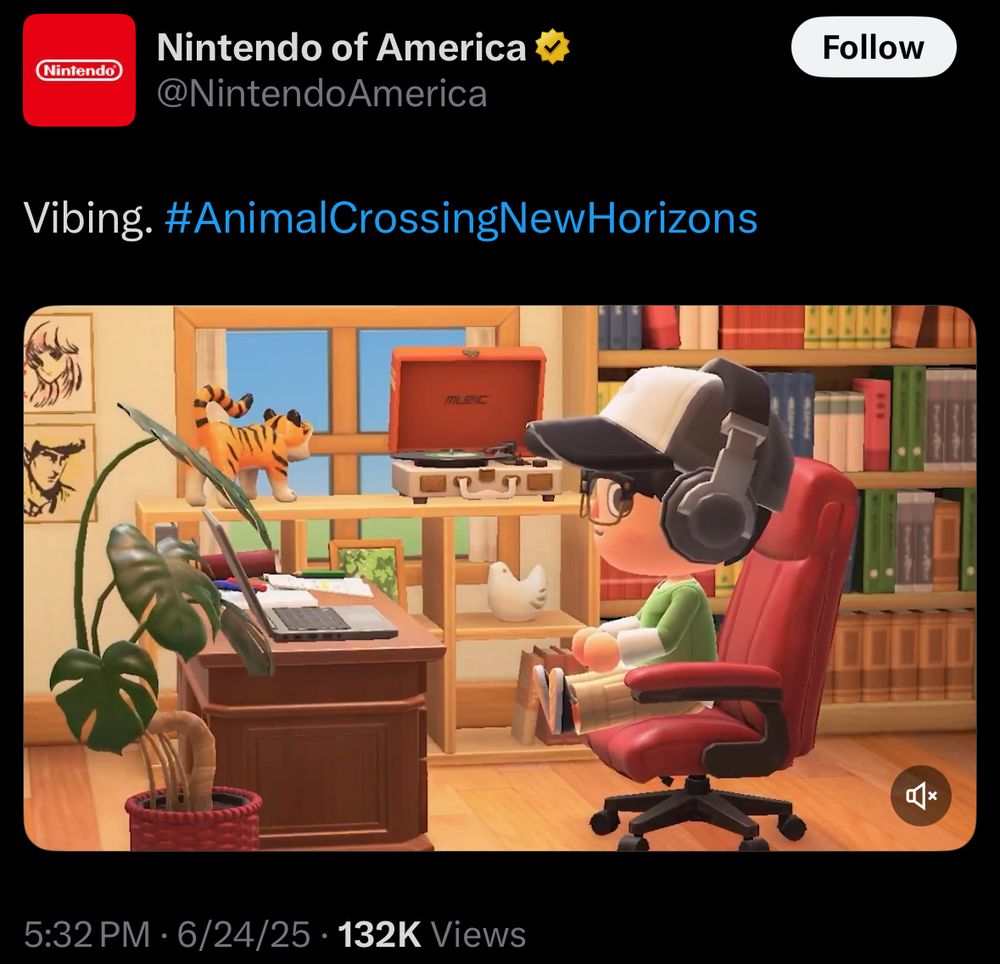Click the Nintendo of America display name

pos(341,47)
